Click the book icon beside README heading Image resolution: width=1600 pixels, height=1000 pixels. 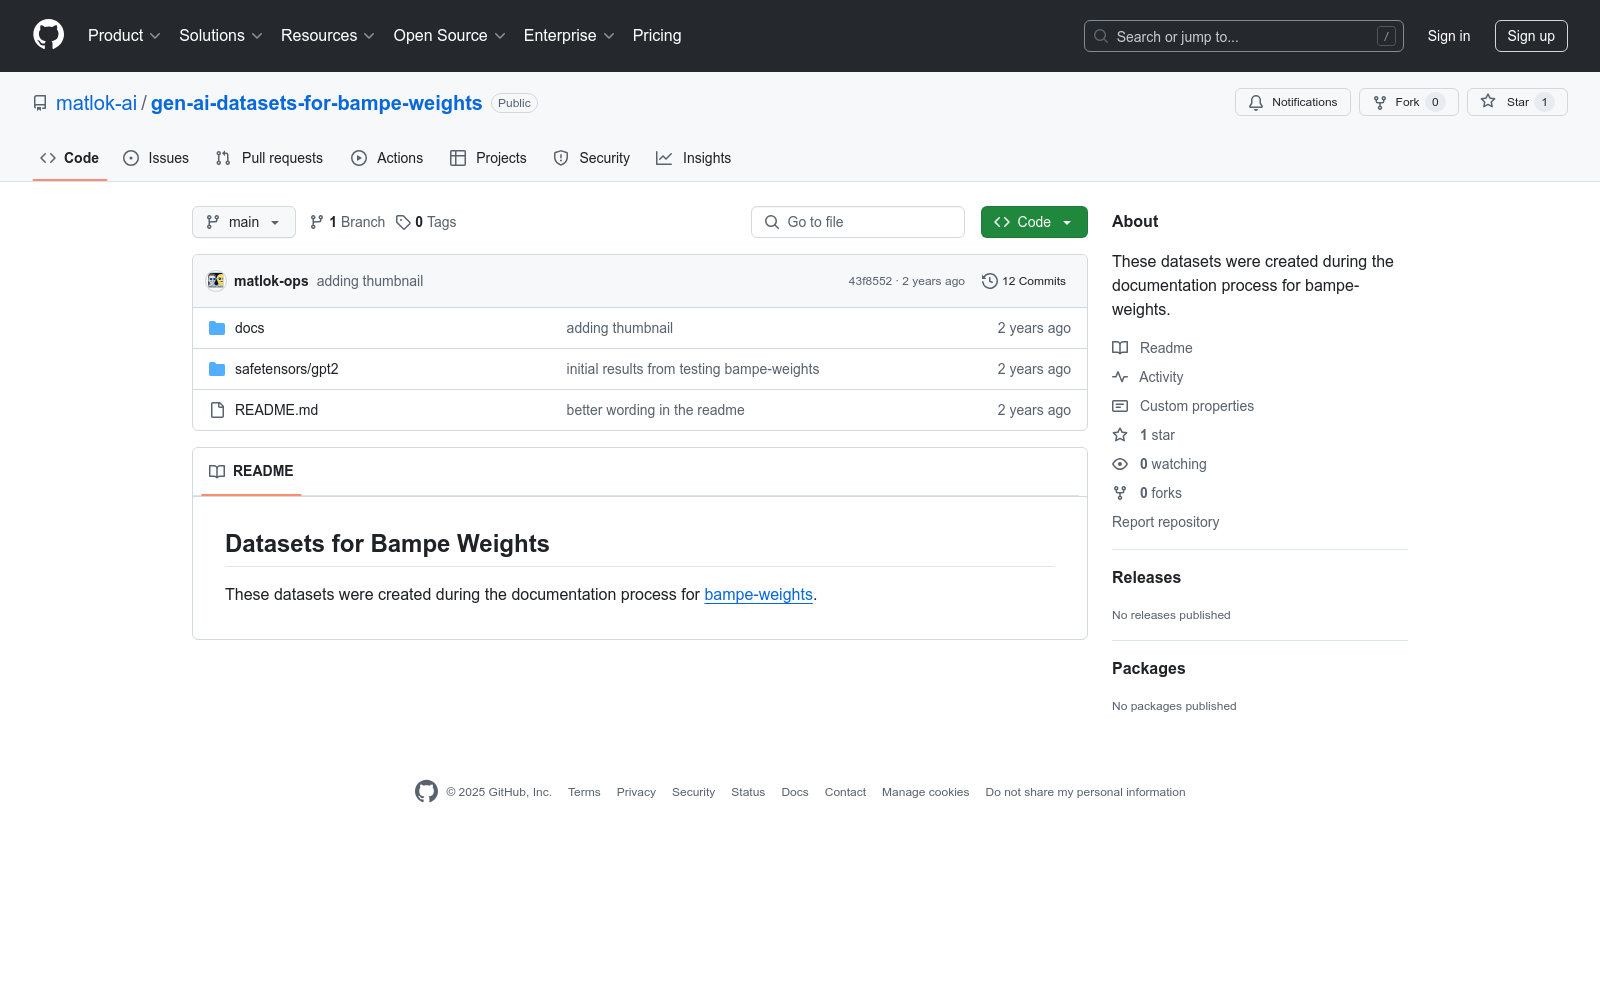(217, 471)
